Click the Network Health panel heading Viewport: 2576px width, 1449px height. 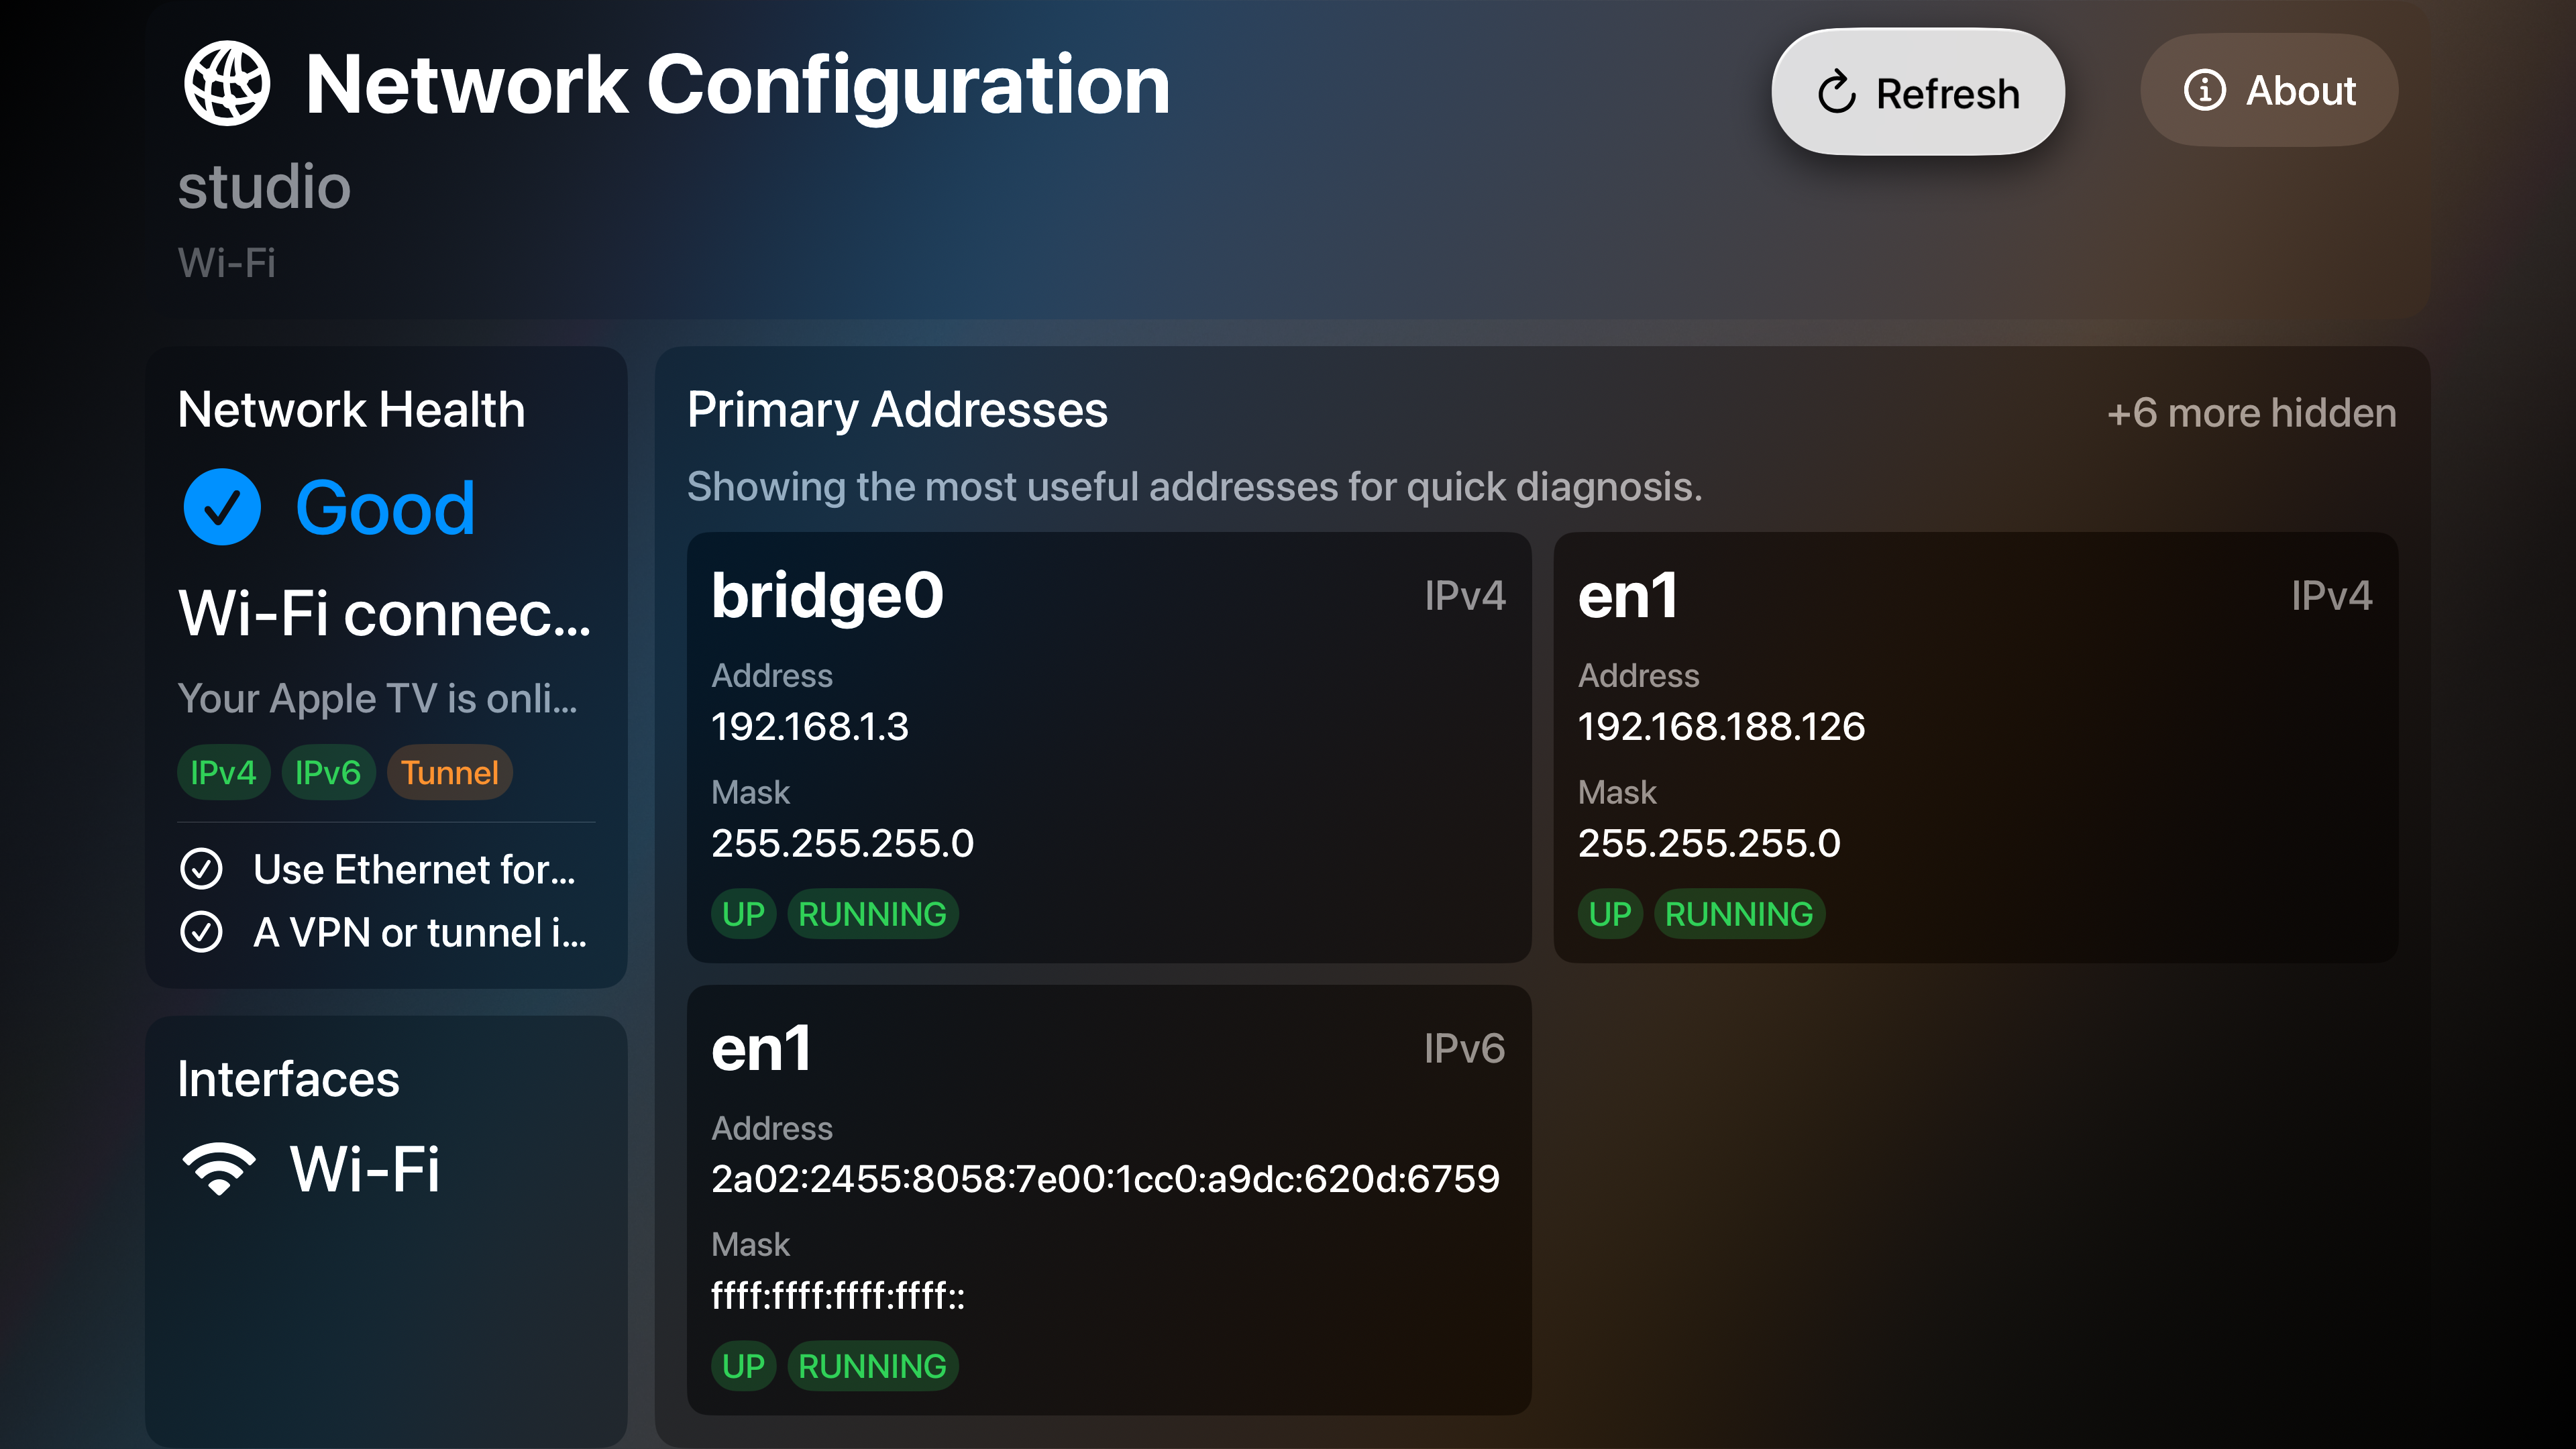click(351, 410)
